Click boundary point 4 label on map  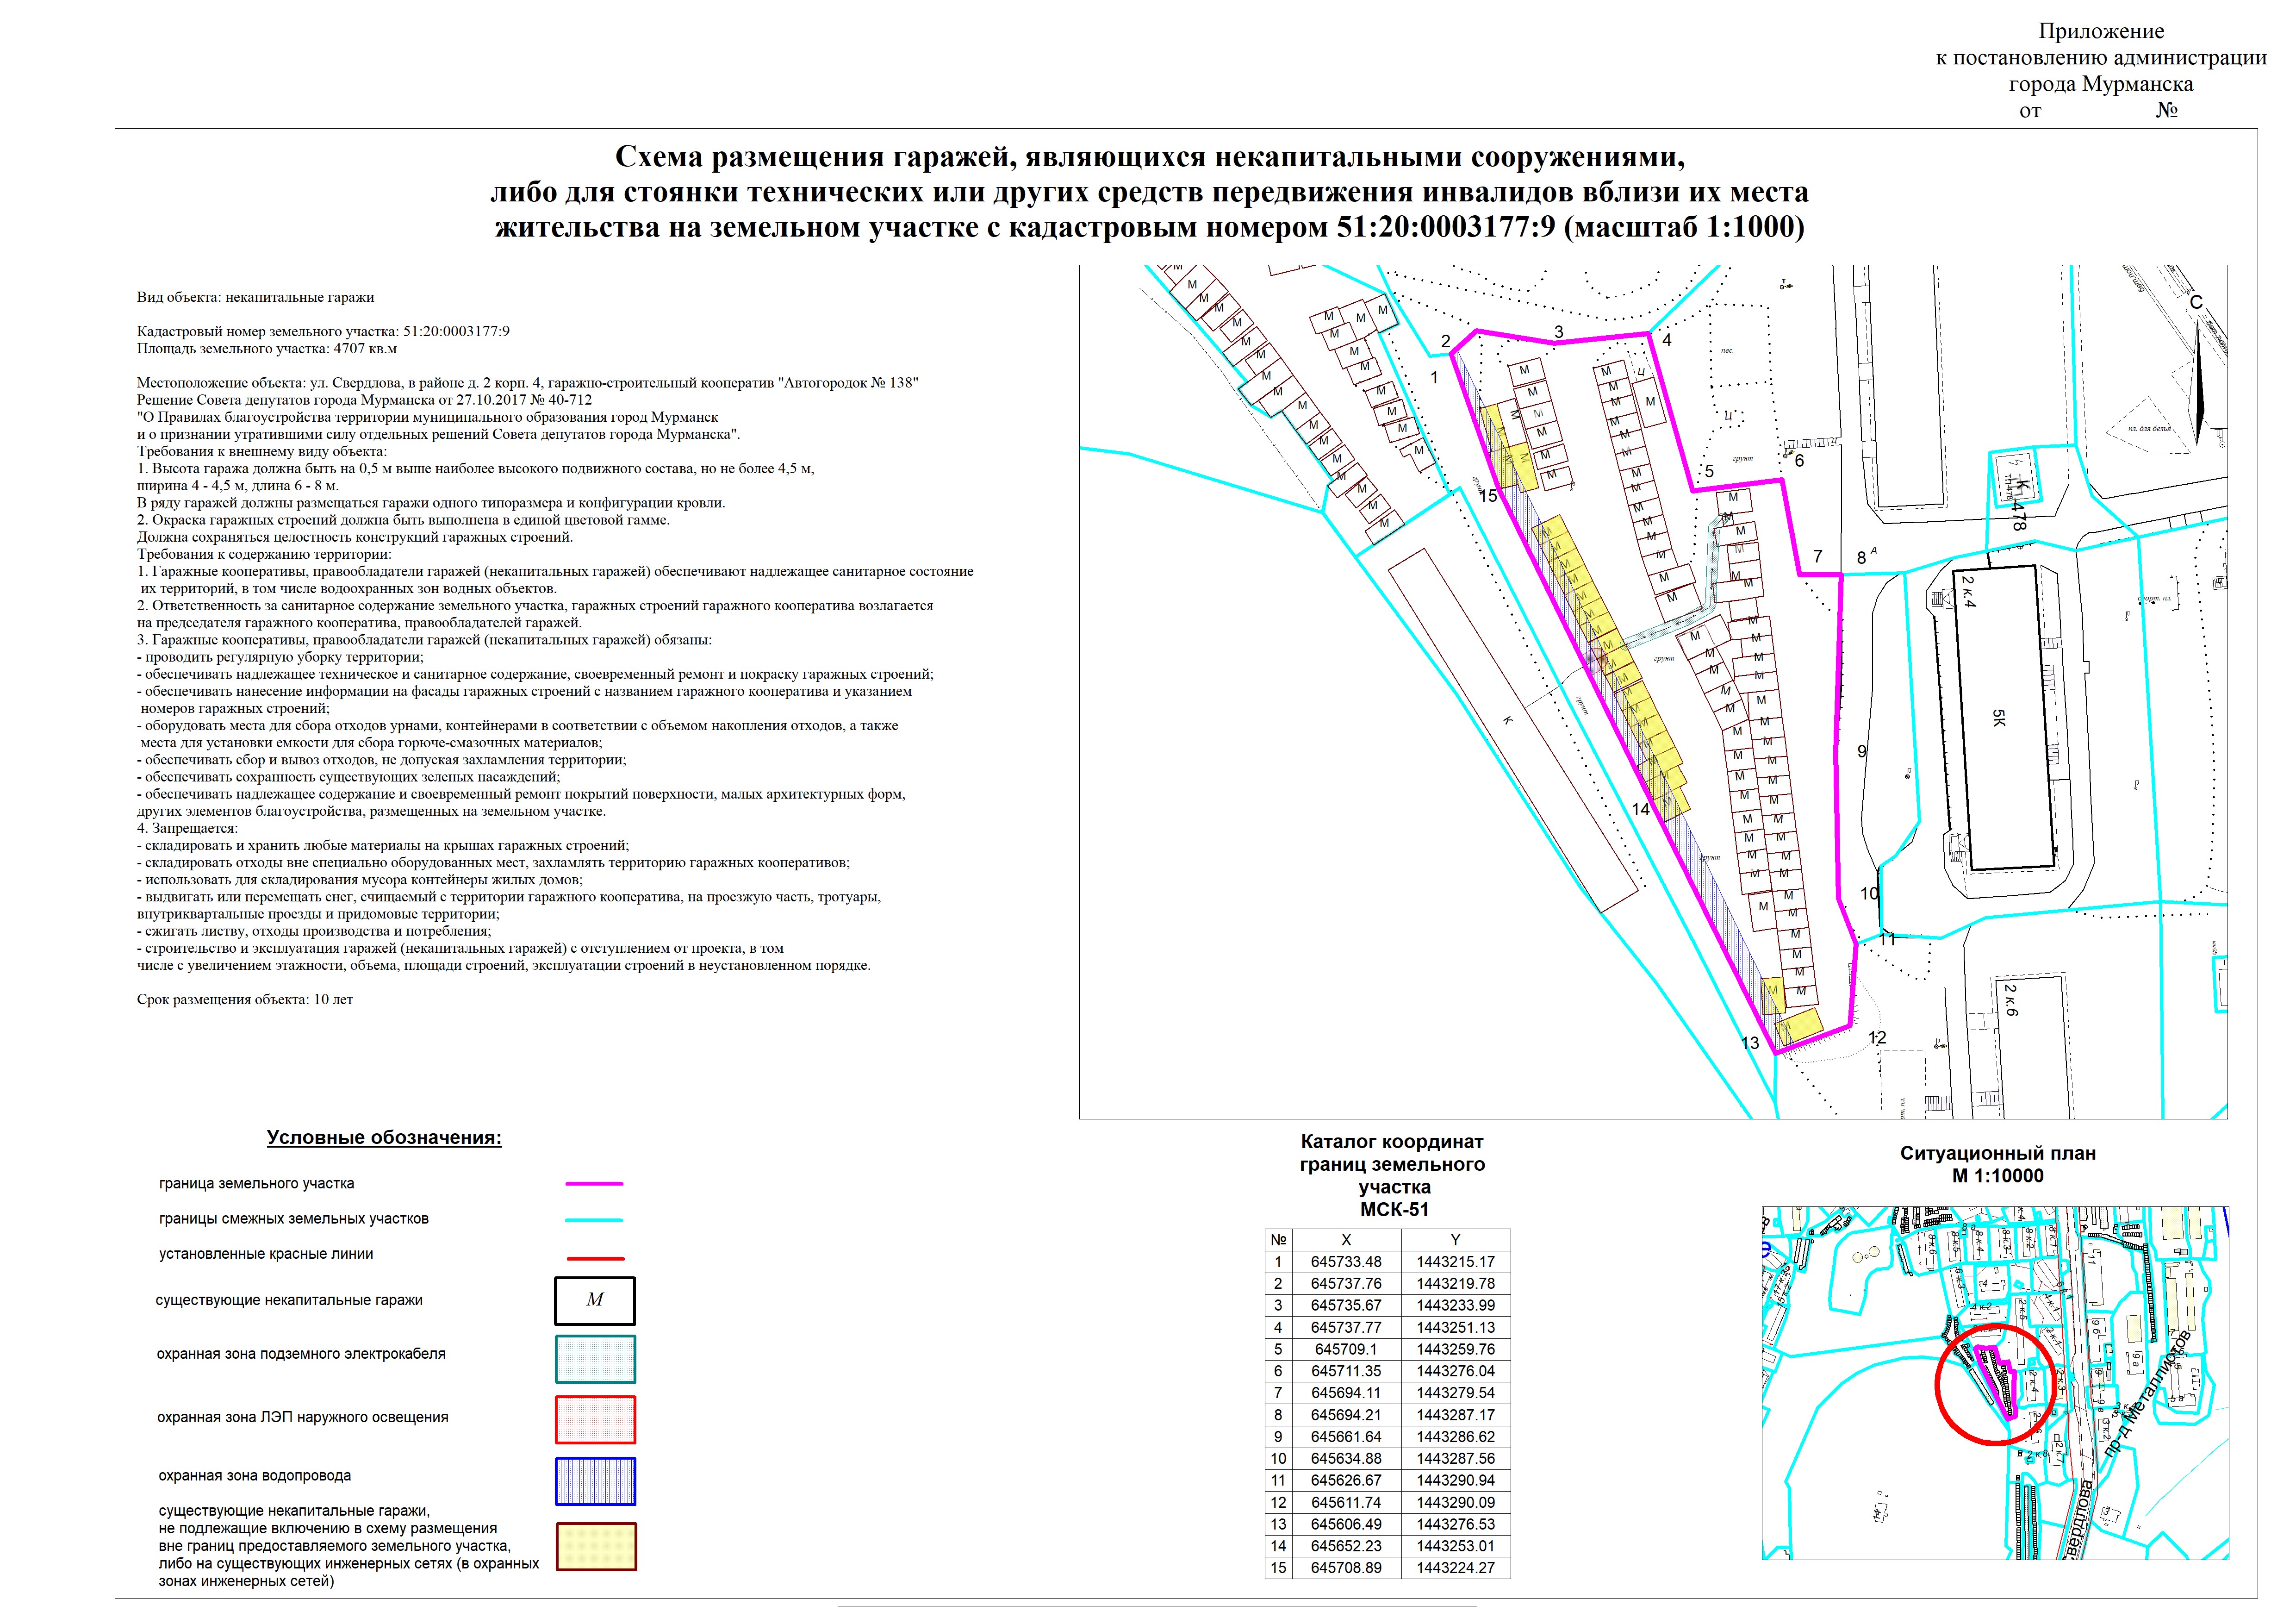point(1667,340)
